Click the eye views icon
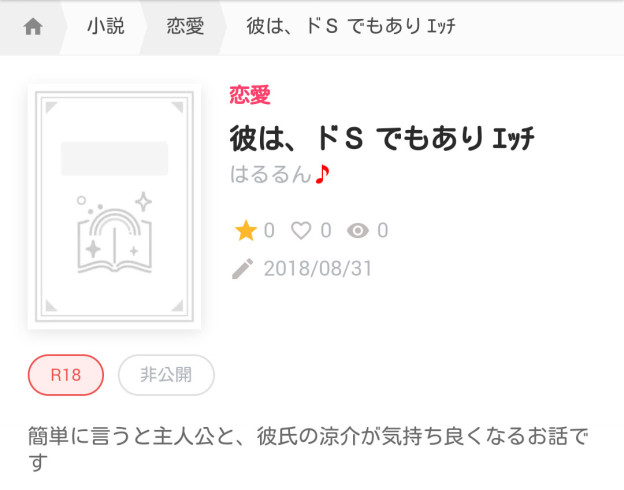Image resolution: width=624 pixels, height=490 pixels. 358,230
